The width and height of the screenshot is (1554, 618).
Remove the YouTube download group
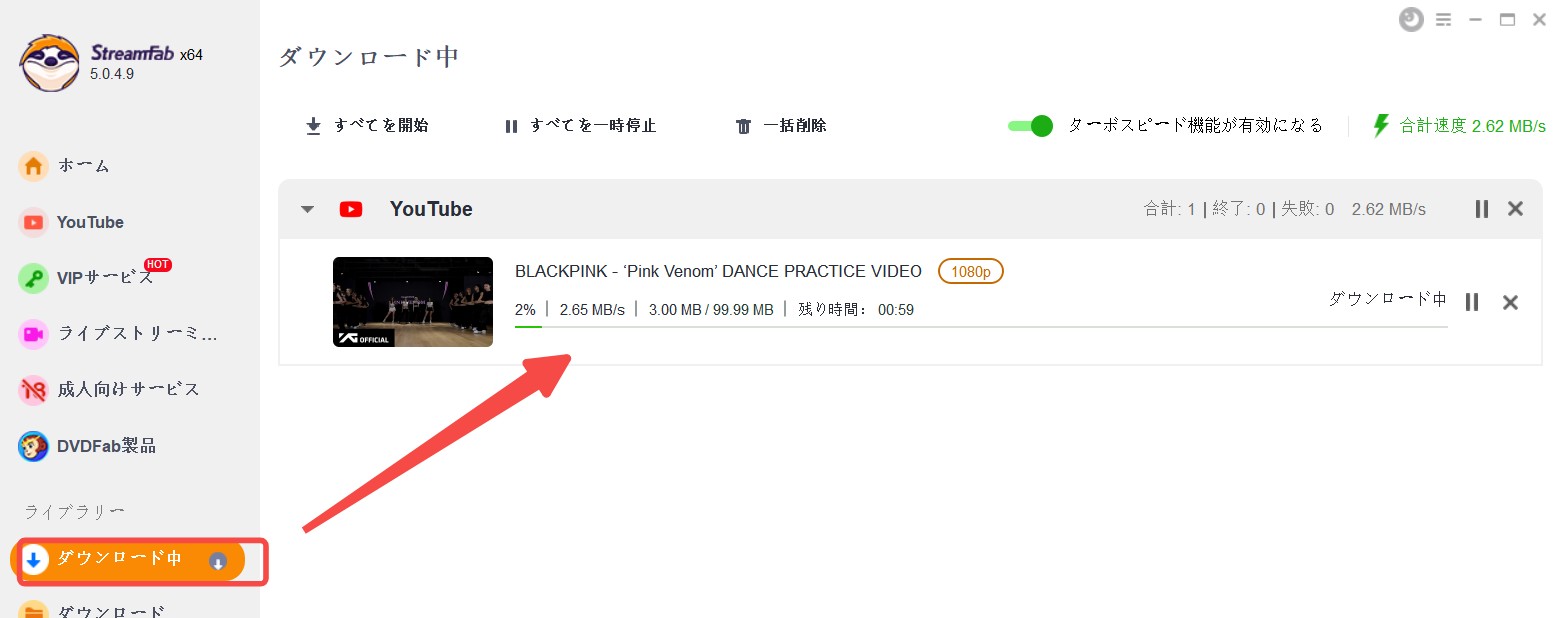coord(1515,209)
